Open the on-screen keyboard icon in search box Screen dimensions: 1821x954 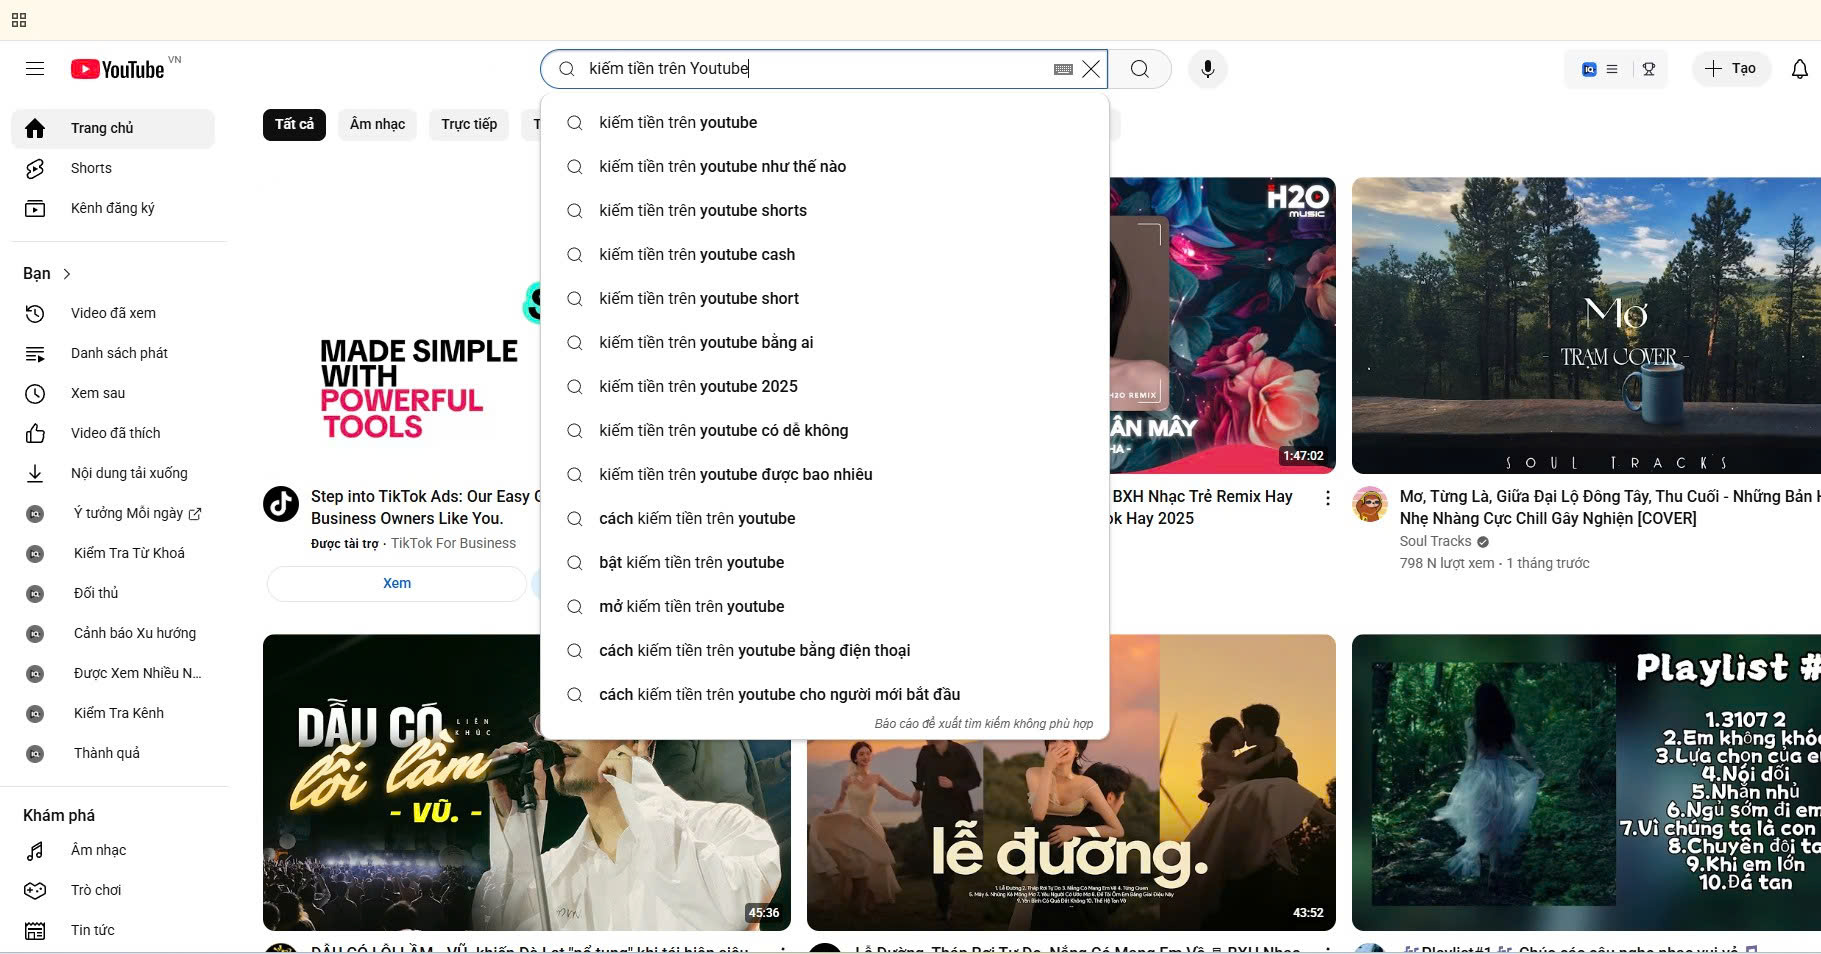pos(1063,69)
